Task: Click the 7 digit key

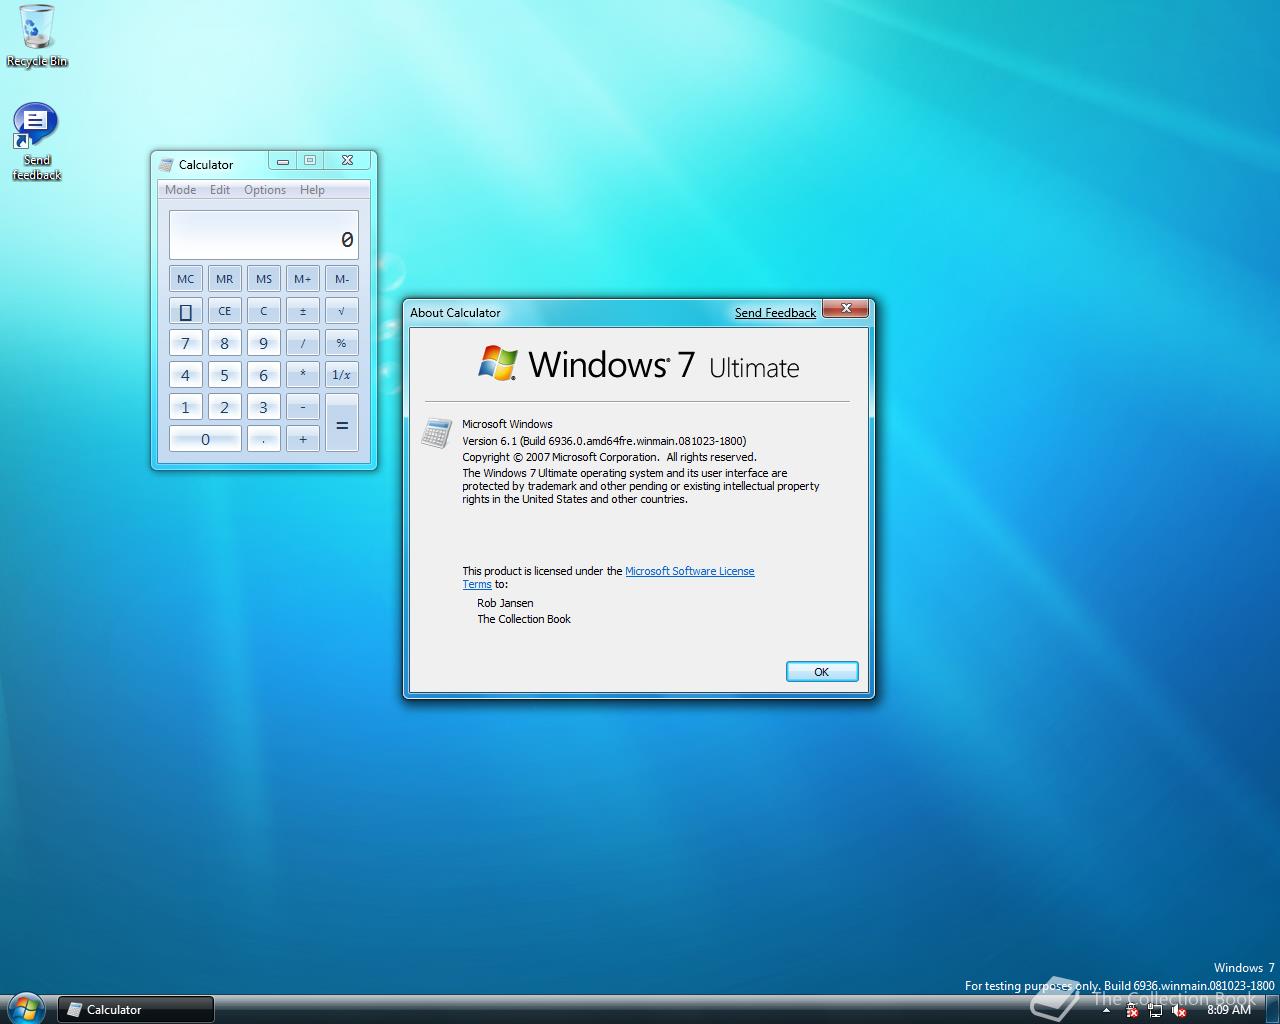Action: click(x=185, y=343)
